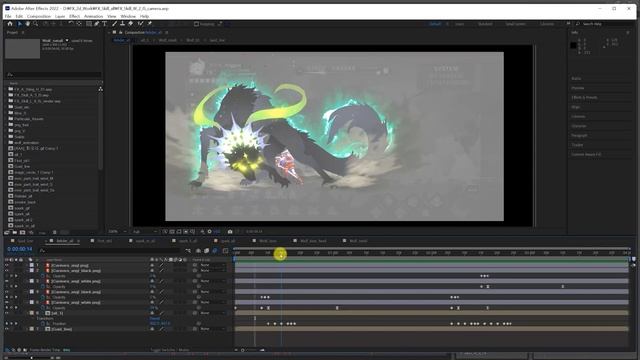Click the project flowchart icon above the scrollbar
The height and width of the screenshot is (360, 640).
click(x=100, y=89)
